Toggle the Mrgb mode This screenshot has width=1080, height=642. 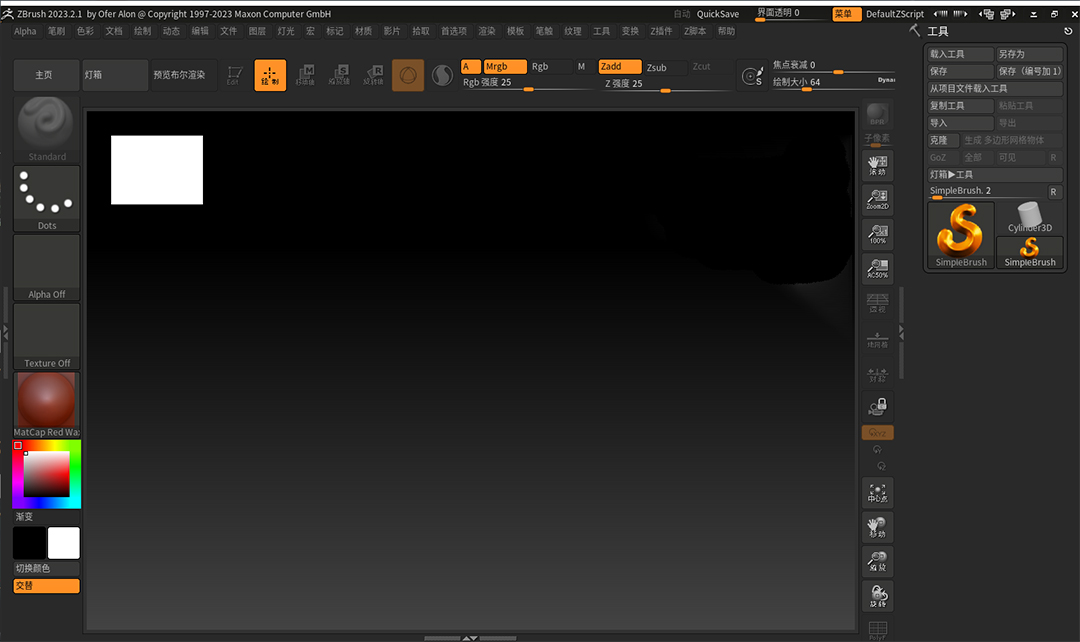(505, 66)
